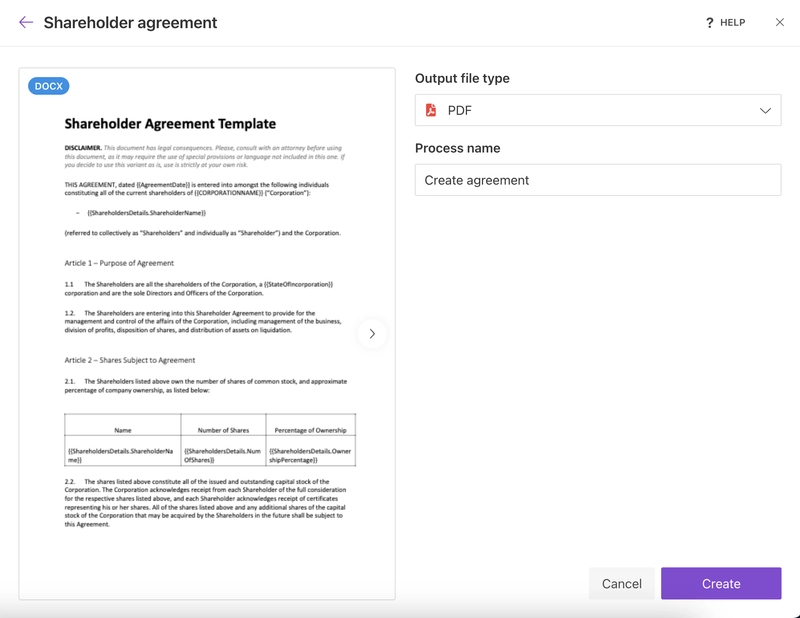
Task: Click the DOCX file type badge
Action: click(49, 86)
